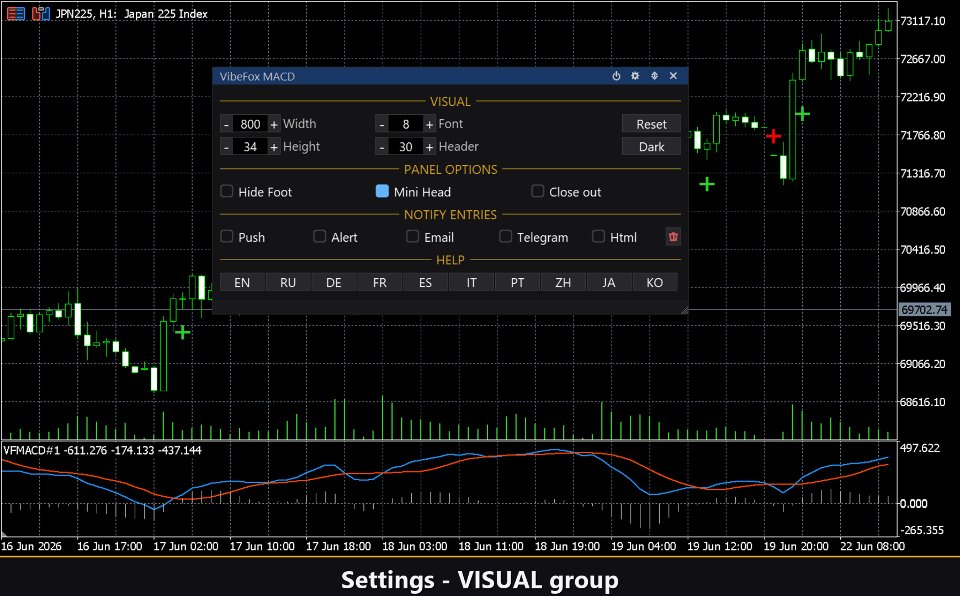Click the 73117.10 price scale label

923,21
